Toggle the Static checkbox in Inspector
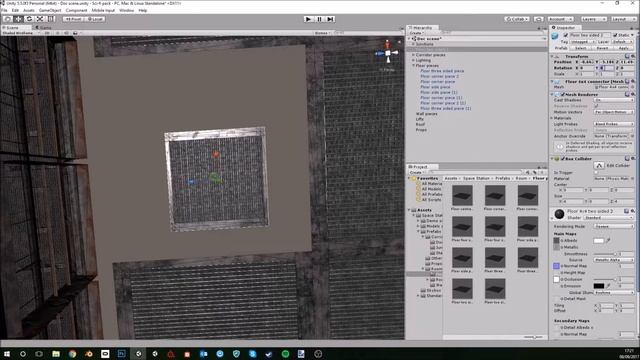 coord(616,35)
